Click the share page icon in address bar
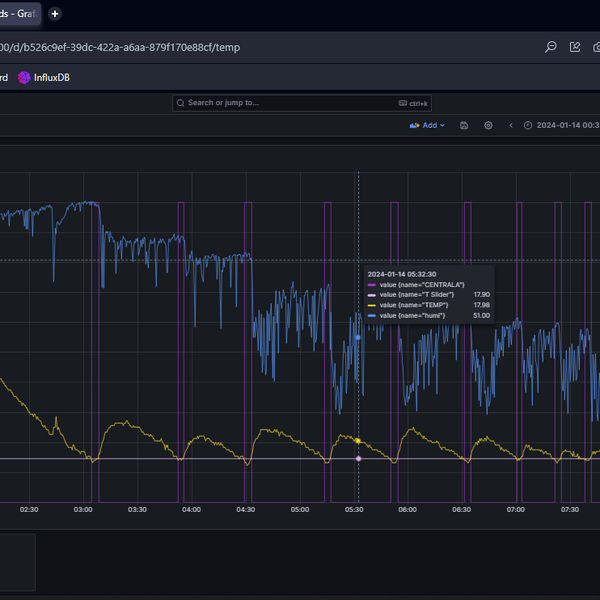 [x=575, y=47]
